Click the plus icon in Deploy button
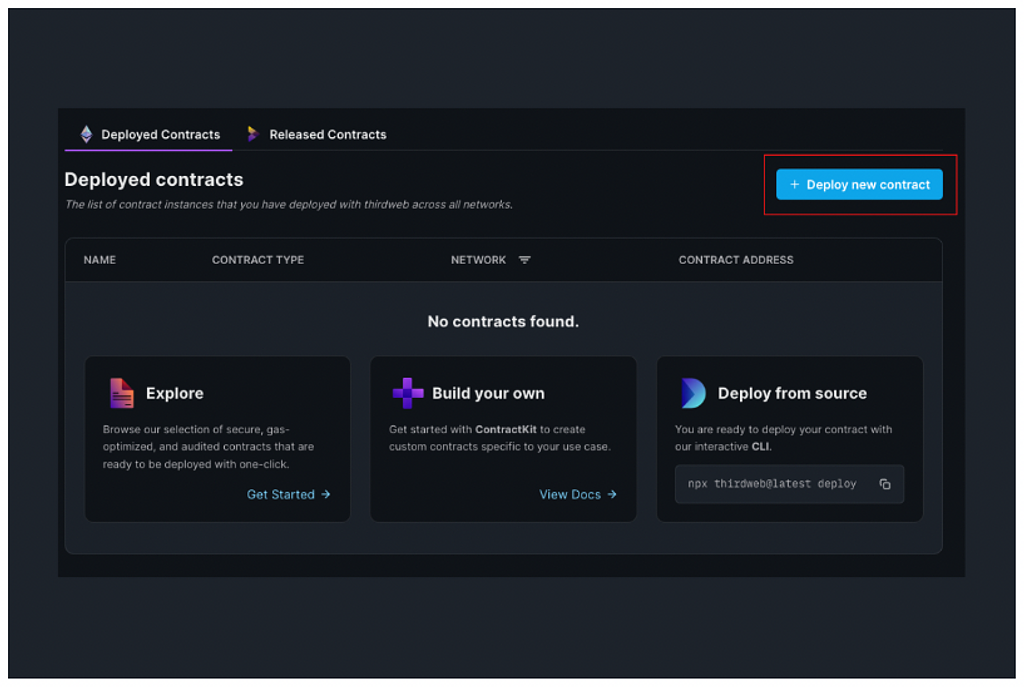Image resolution: width=1024 pixels, height=687 pixels. tap(795, 185)
